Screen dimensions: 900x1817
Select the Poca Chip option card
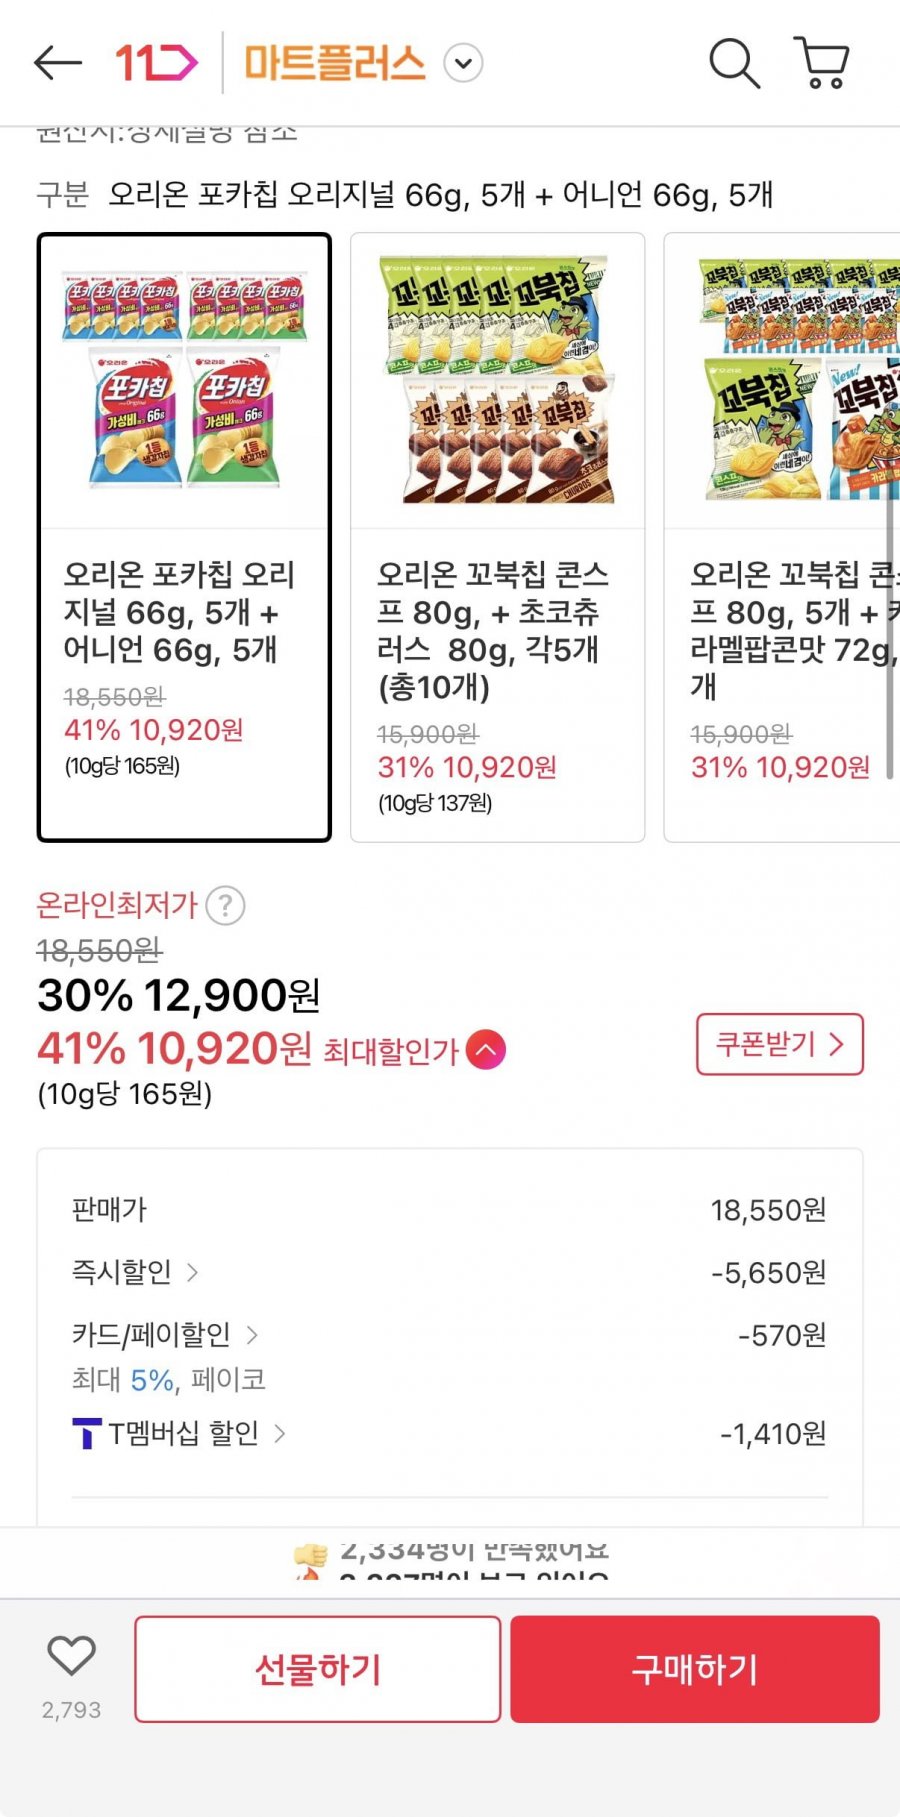[x=184, y=537]
